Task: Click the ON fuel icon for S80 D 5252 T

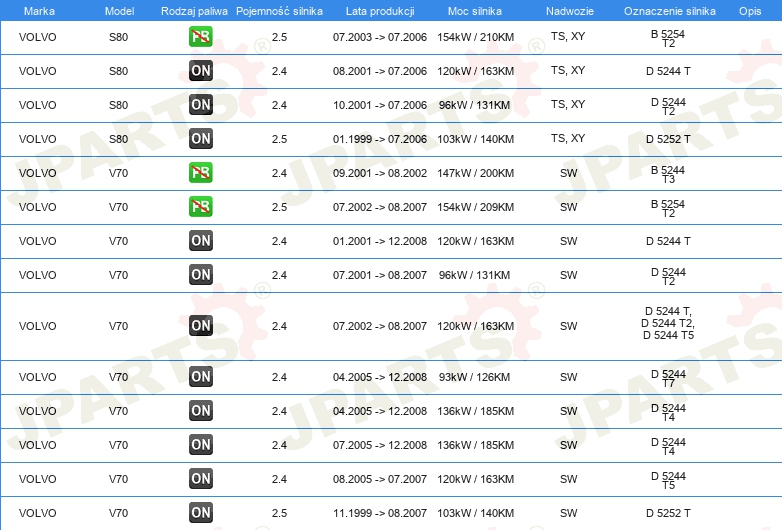Action: tap(201, 139)
